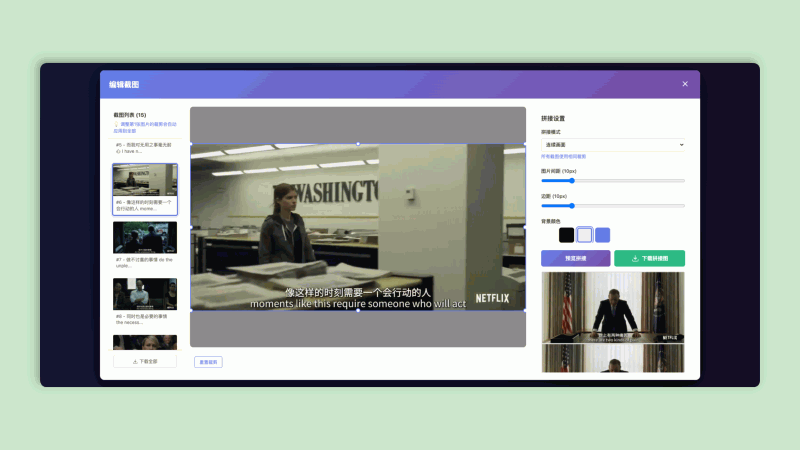
Task: Click the 编辑截图 dialog title
Action: pos(124,84)
